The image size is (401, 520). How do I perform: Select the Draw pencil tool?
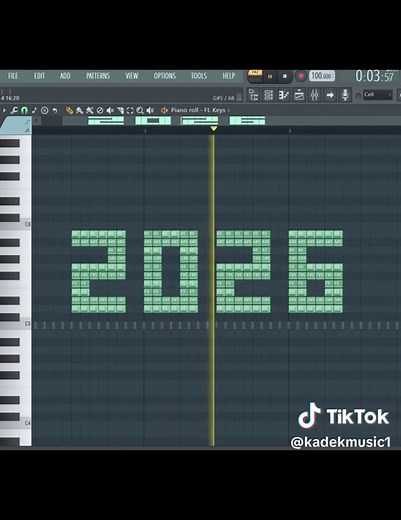[x=69, y=110]
